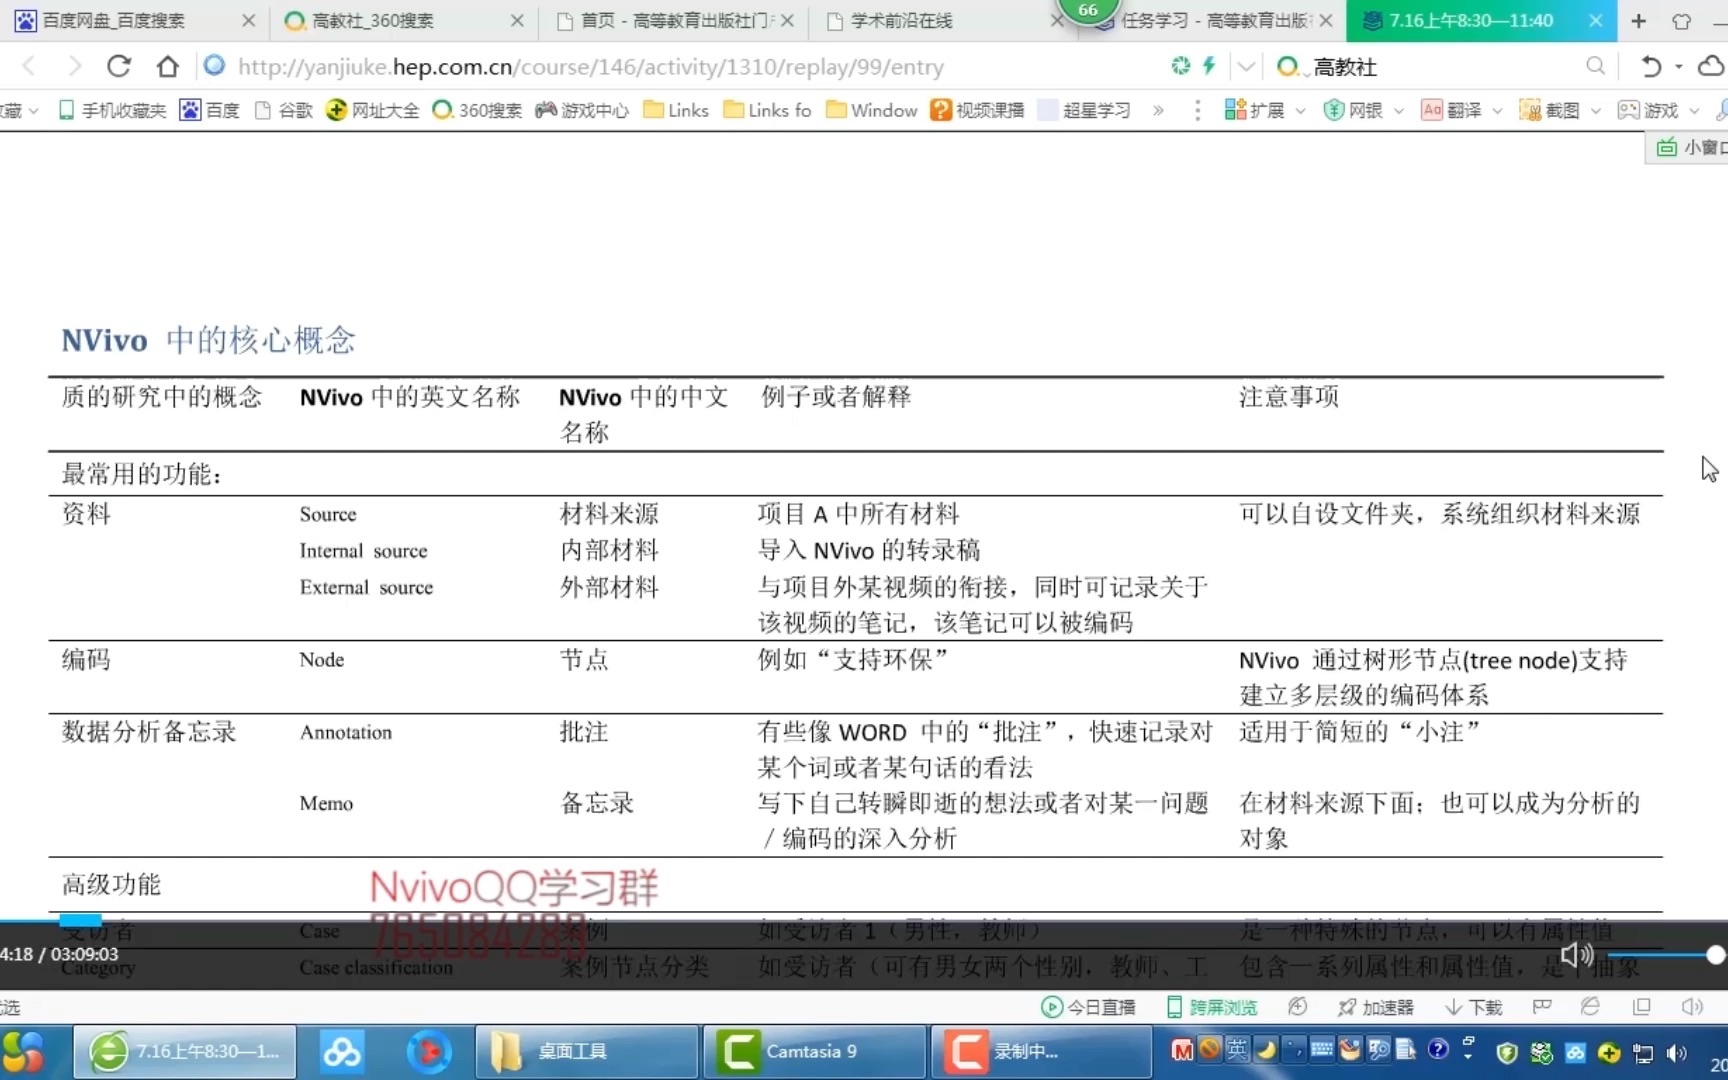The width and height of the screenshot is (1728, 1080).
Task: Toggle the half-moon full/half-width IME button
Action: (1266, 1049)
